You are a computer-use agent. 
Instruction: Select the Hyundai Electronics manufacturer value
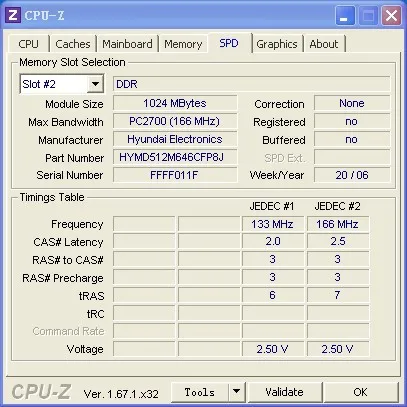pos(175,139)
